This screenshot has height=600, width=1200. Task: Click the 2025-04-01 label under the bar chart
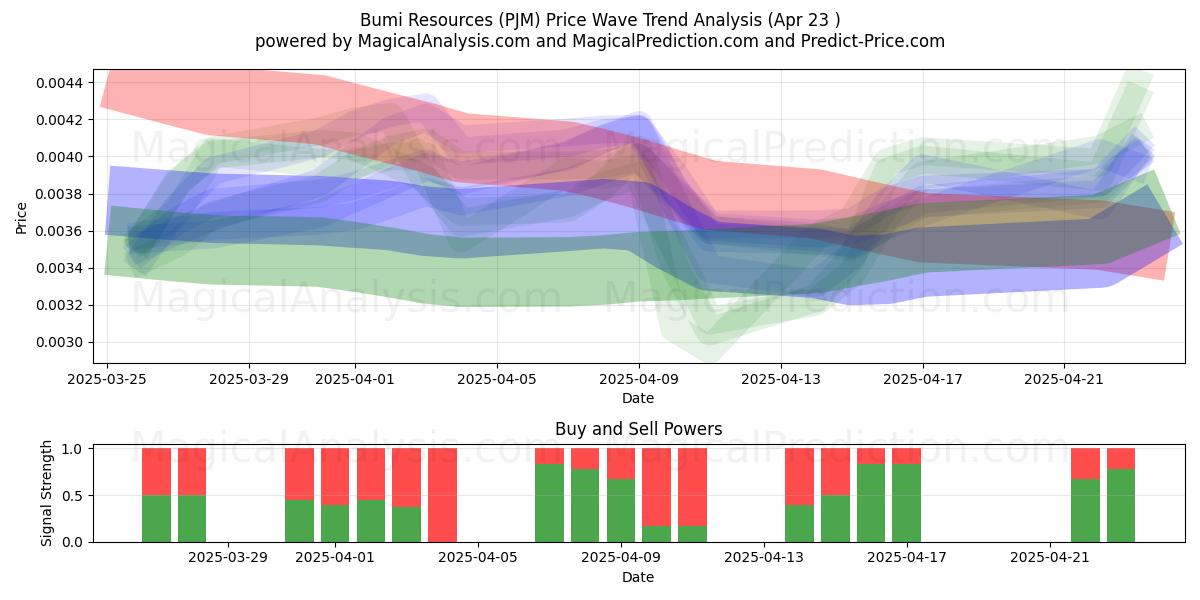coord(336,558)
